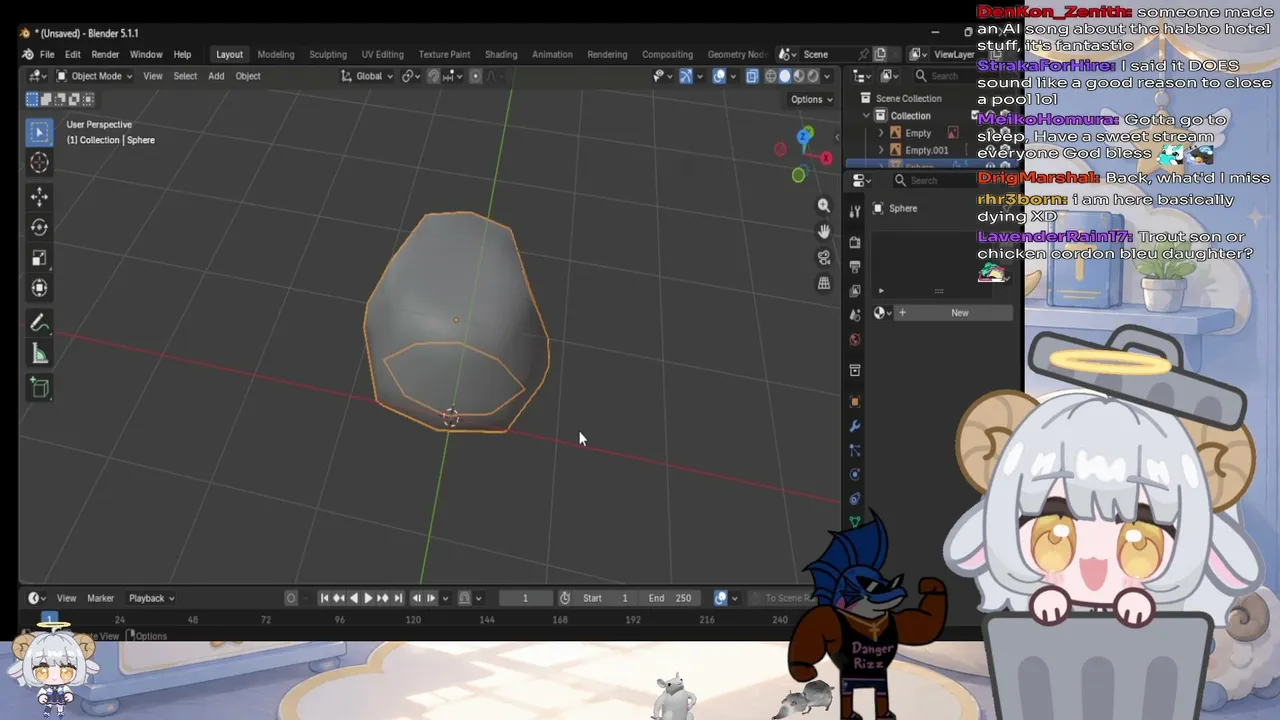Toggle proportional editing
Viewport: 1280px width, 720px height.
point(475,76)
